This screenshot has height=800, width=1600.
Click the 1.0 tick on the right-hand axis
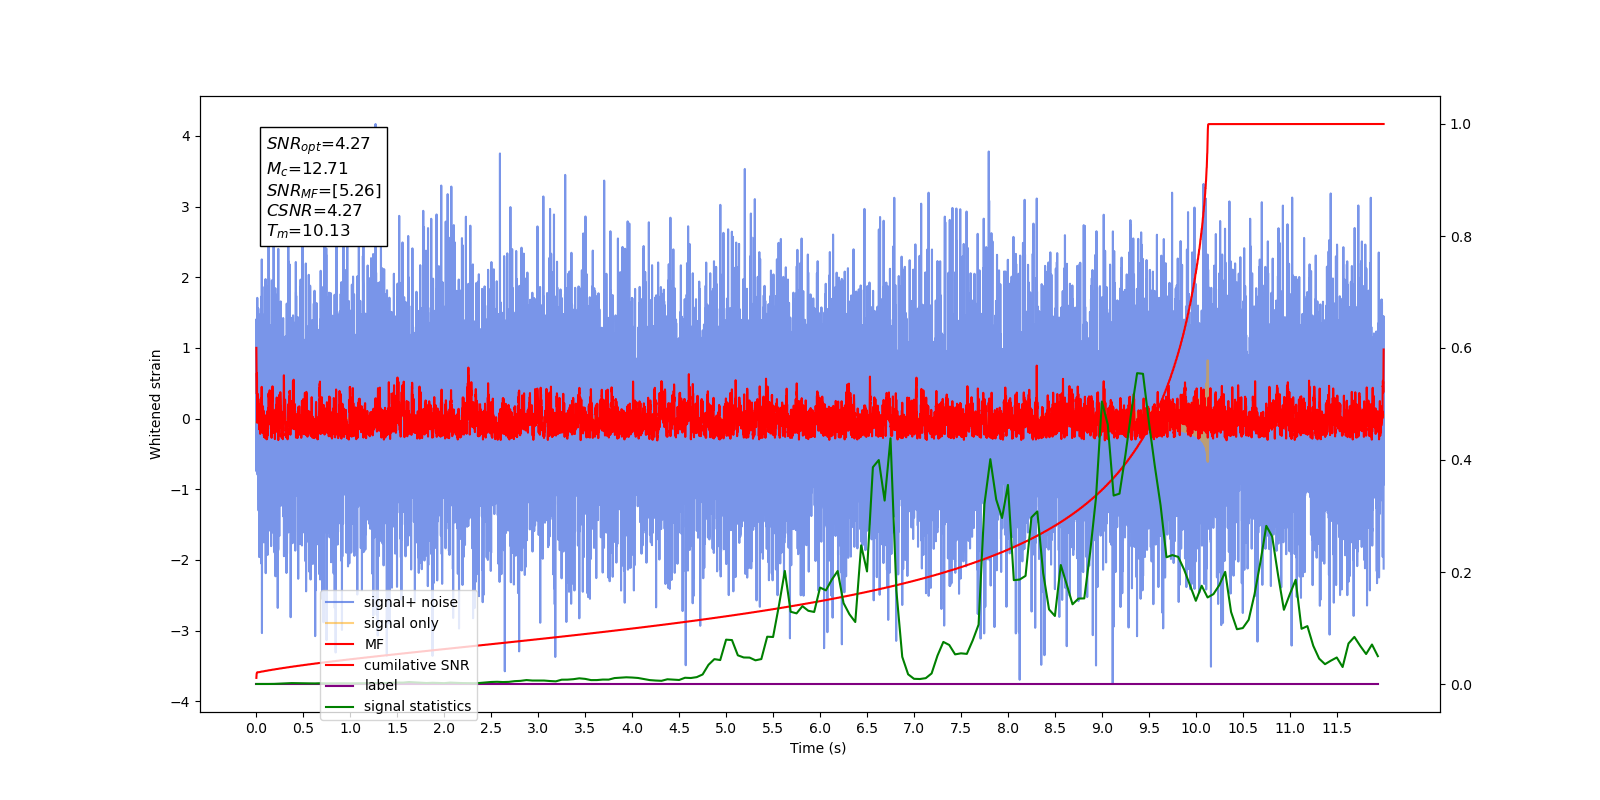coord(1461,125)
